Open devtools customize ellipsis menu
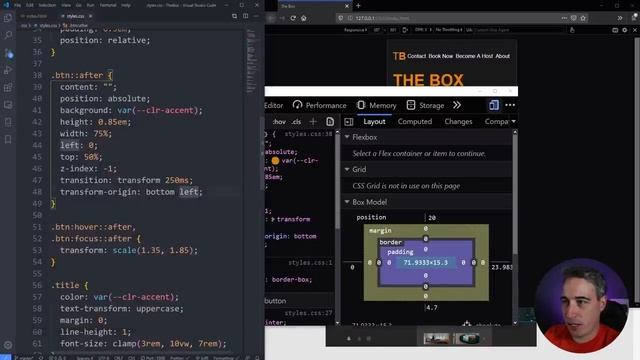Image resolution: width=640 pixels, height=360 pixels. [x=510, y=105]
